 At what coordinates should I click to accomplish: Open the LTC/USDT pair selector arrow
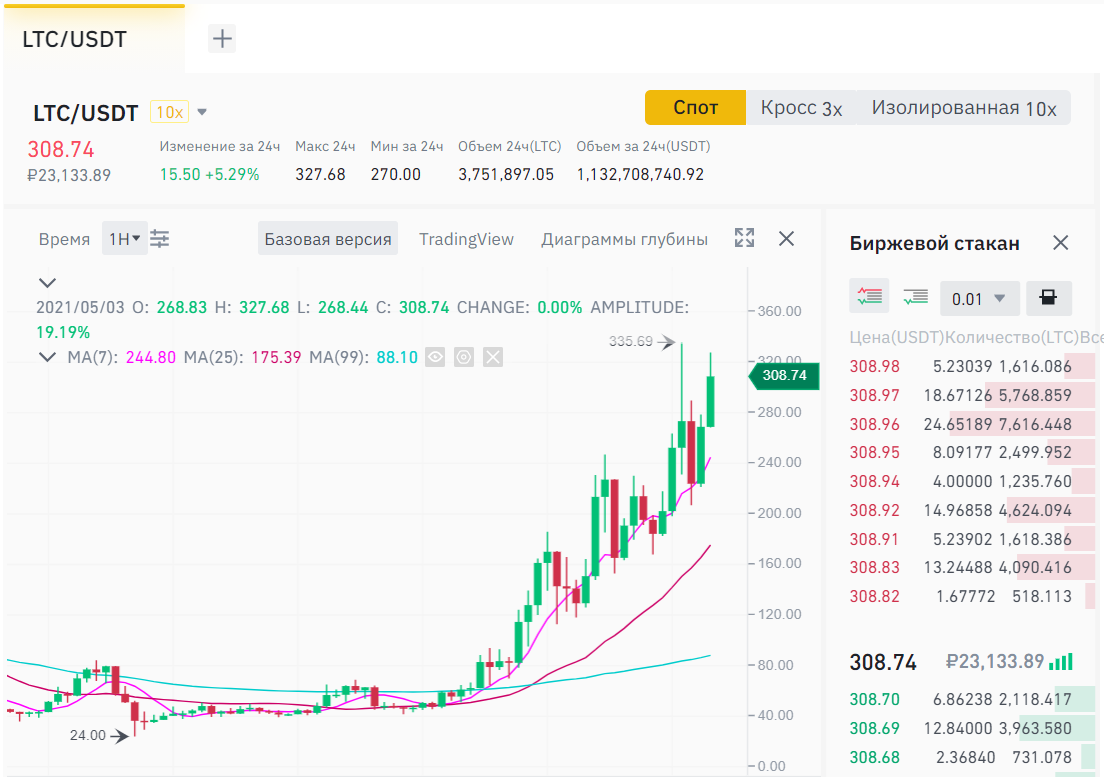202,112
